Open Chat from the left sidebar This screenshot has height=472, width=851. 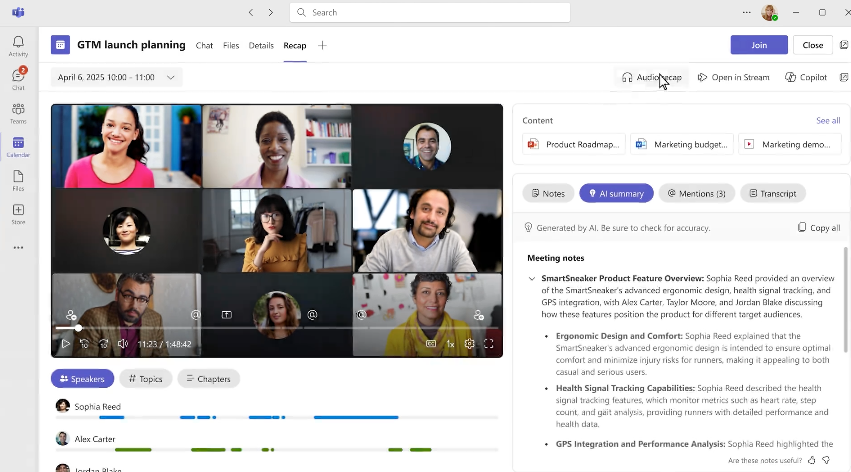(x=18, y=79)
